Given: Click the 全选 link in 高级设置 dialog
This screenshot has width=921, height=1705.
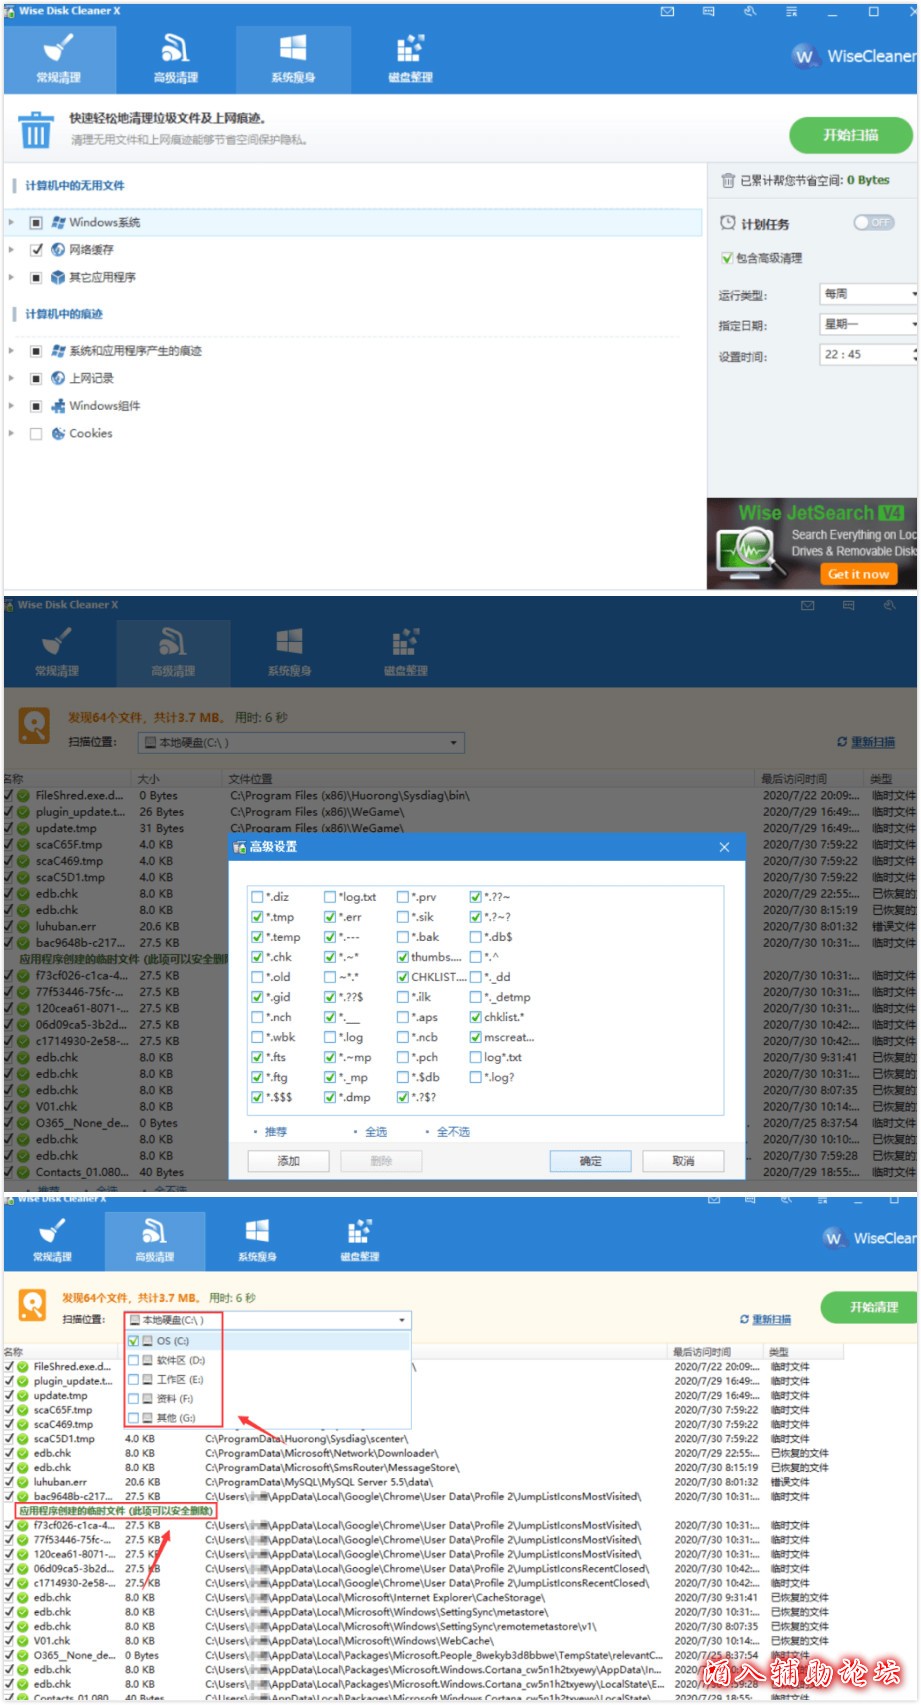Looking at the screenshot, I should pyautogui.click(x=376, y=1132).
